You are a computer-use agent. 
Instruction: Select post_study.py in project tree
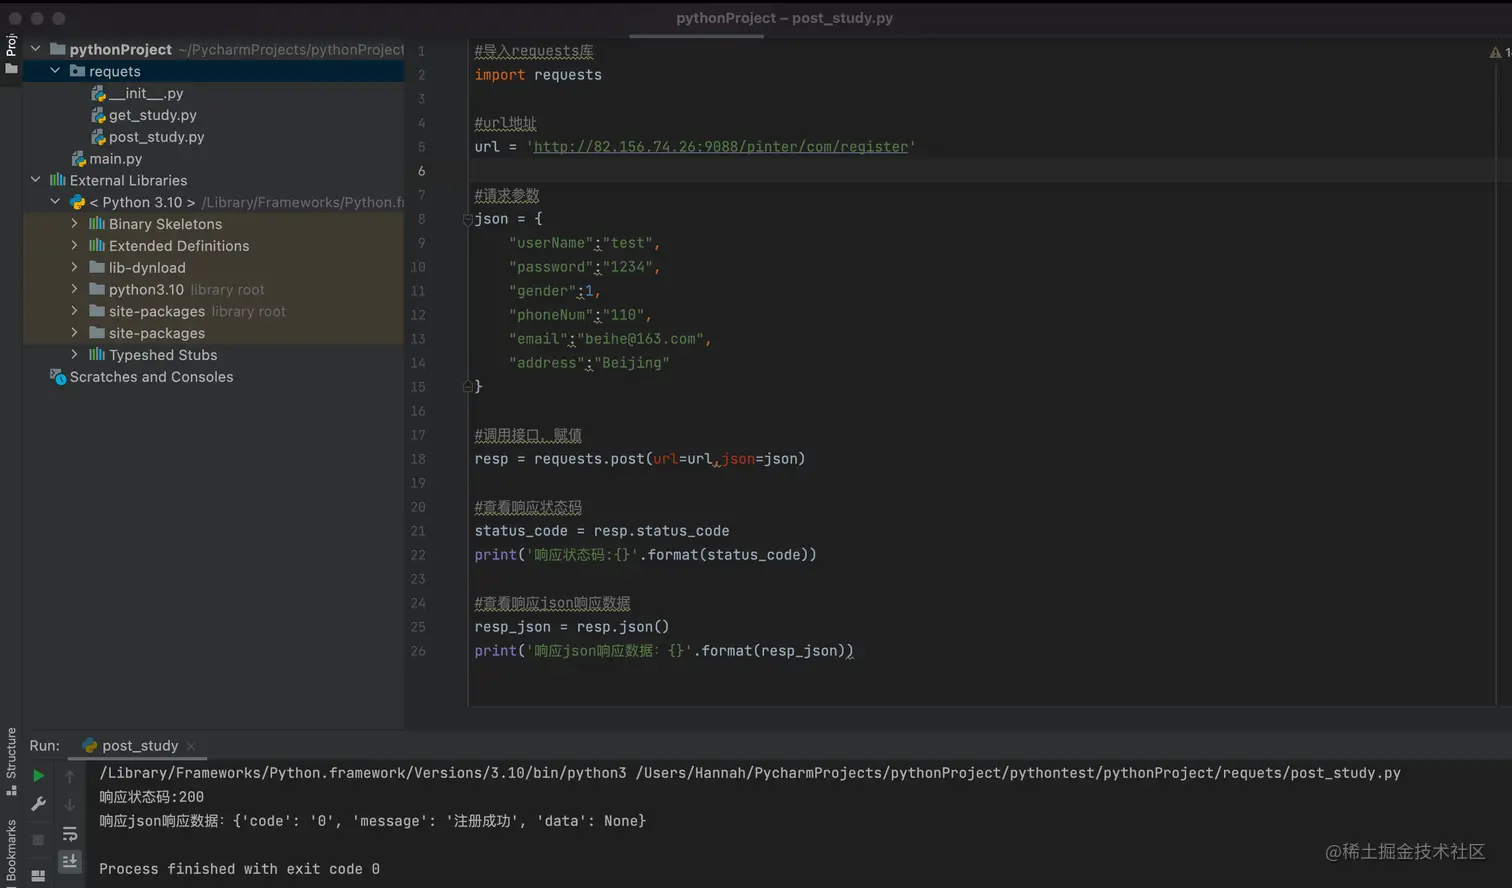pyautogui.click(x=156, y=137)
